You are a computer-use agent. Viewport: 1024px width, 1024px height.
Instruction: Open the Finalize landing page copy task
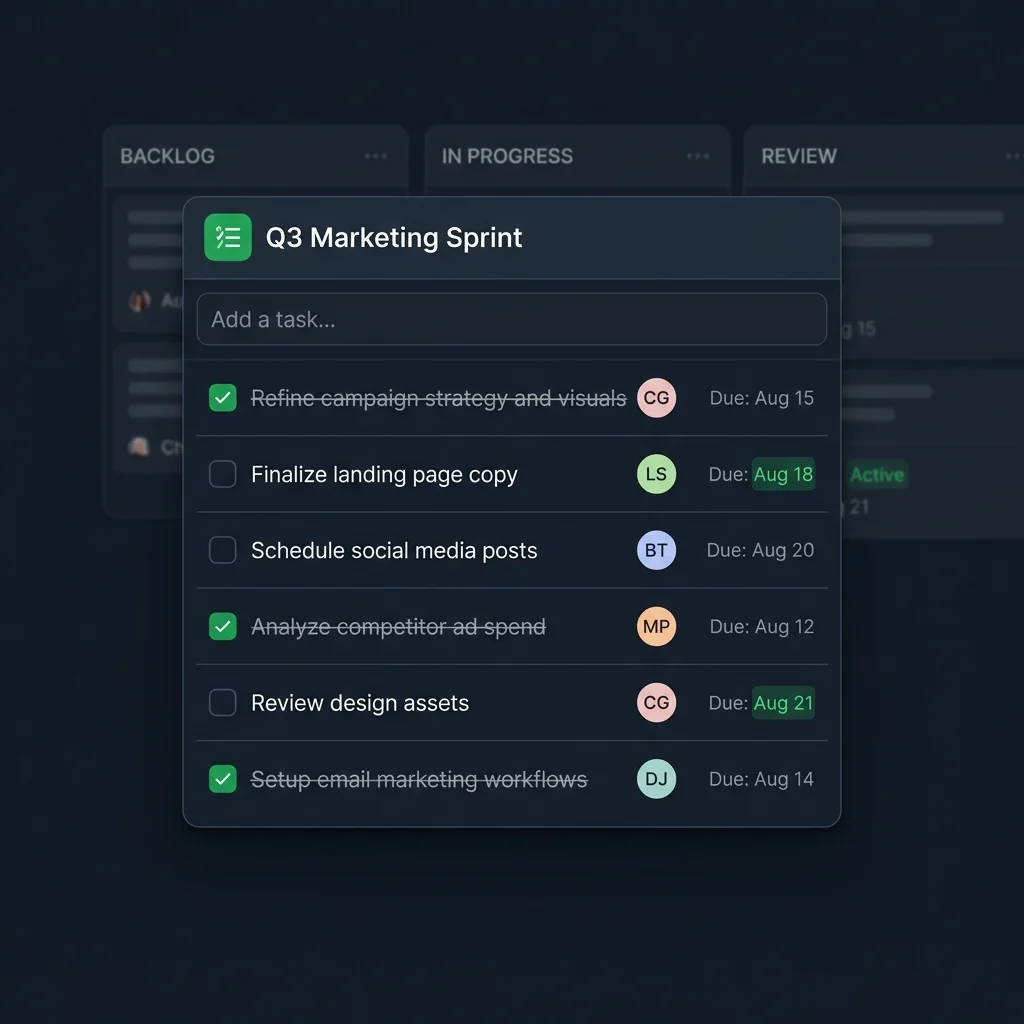click(384, 475)
